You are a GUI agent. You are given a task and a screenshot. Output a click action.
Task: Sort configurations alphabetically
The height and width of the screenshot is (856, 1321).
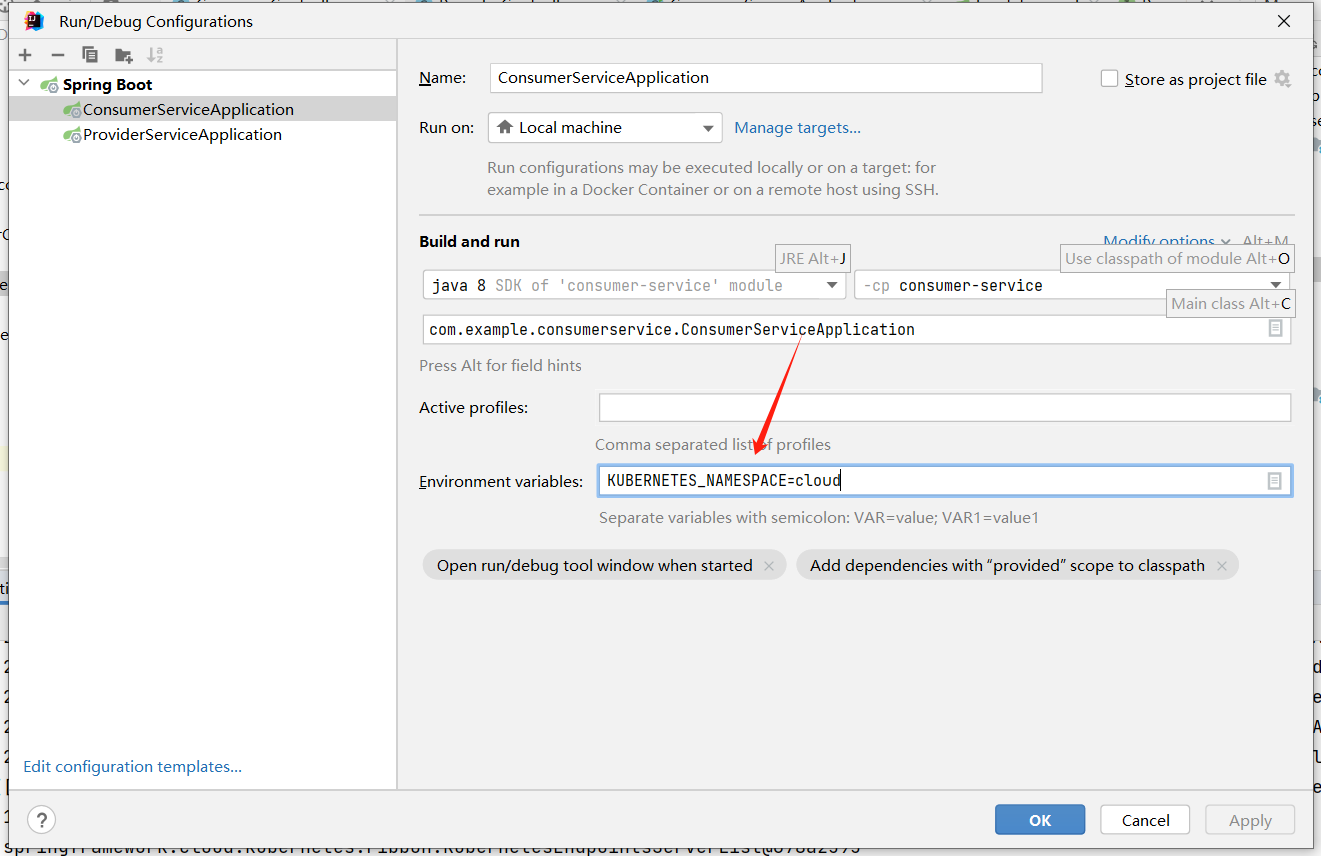pos(155,55)
